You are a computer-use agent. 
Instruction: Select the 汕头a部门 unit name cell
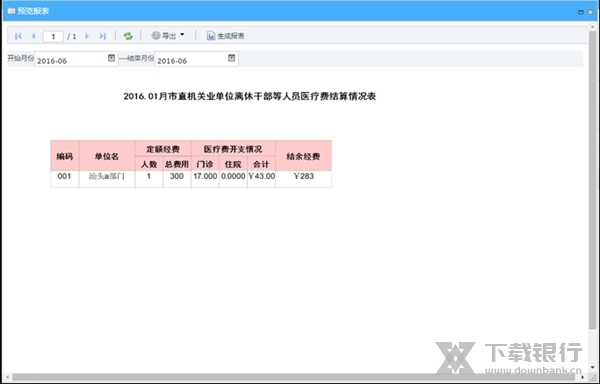pos(107,179)
